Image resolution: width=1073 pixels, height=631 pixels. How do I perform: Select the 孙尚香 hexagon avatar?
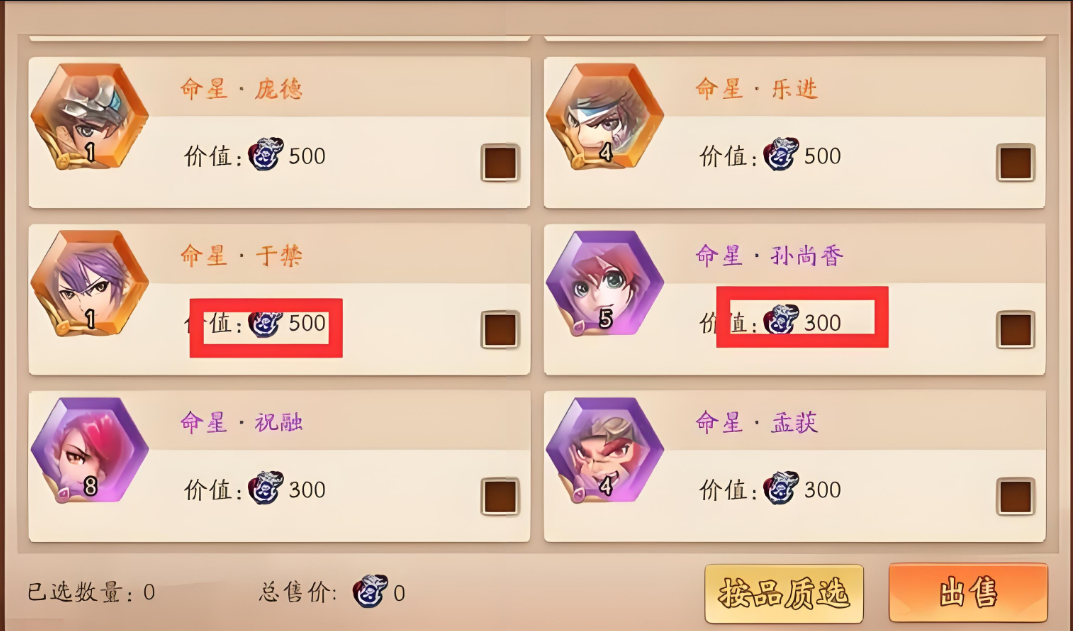(x=605, y=283)
